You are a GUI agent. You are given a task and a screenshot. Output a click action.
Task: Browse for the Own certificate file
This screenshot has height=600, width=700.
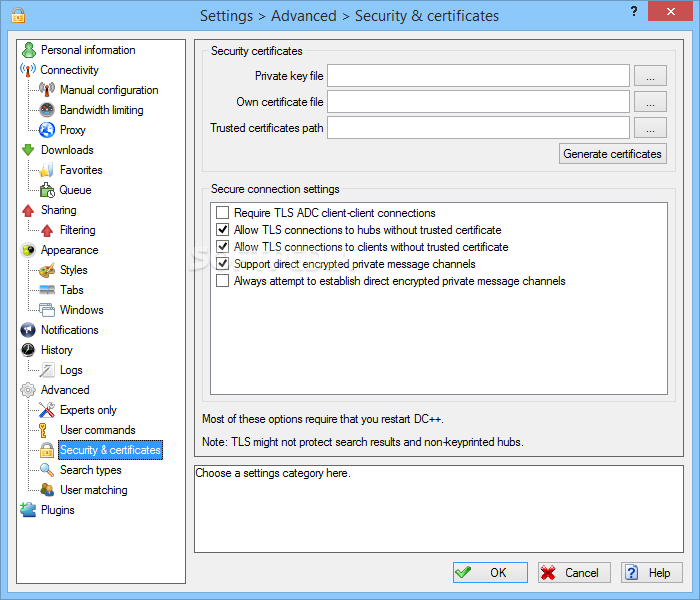point(650,102)
